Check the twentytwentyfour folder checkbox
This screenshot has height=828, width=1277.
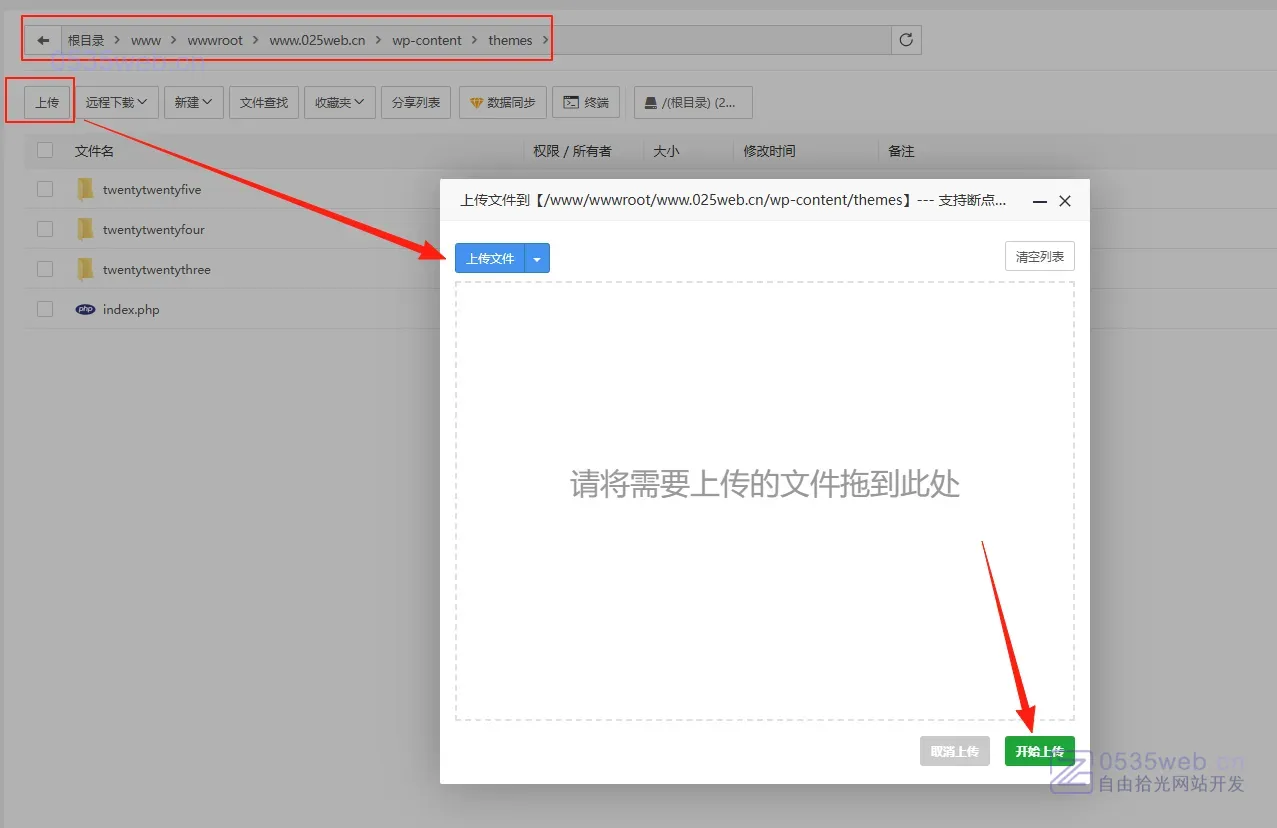(x=45, y=230)
